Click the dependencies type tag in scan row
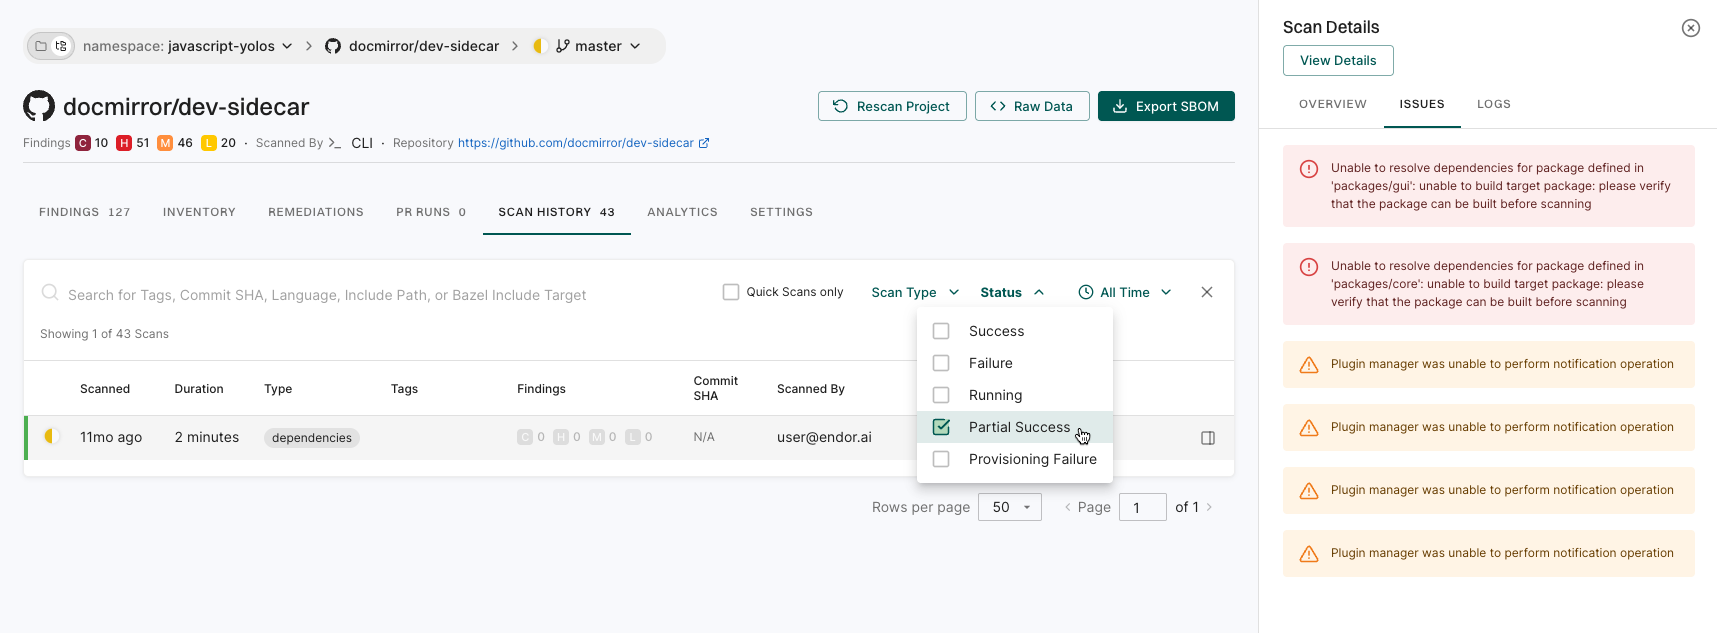1717x633 pixels. point(312,438)
